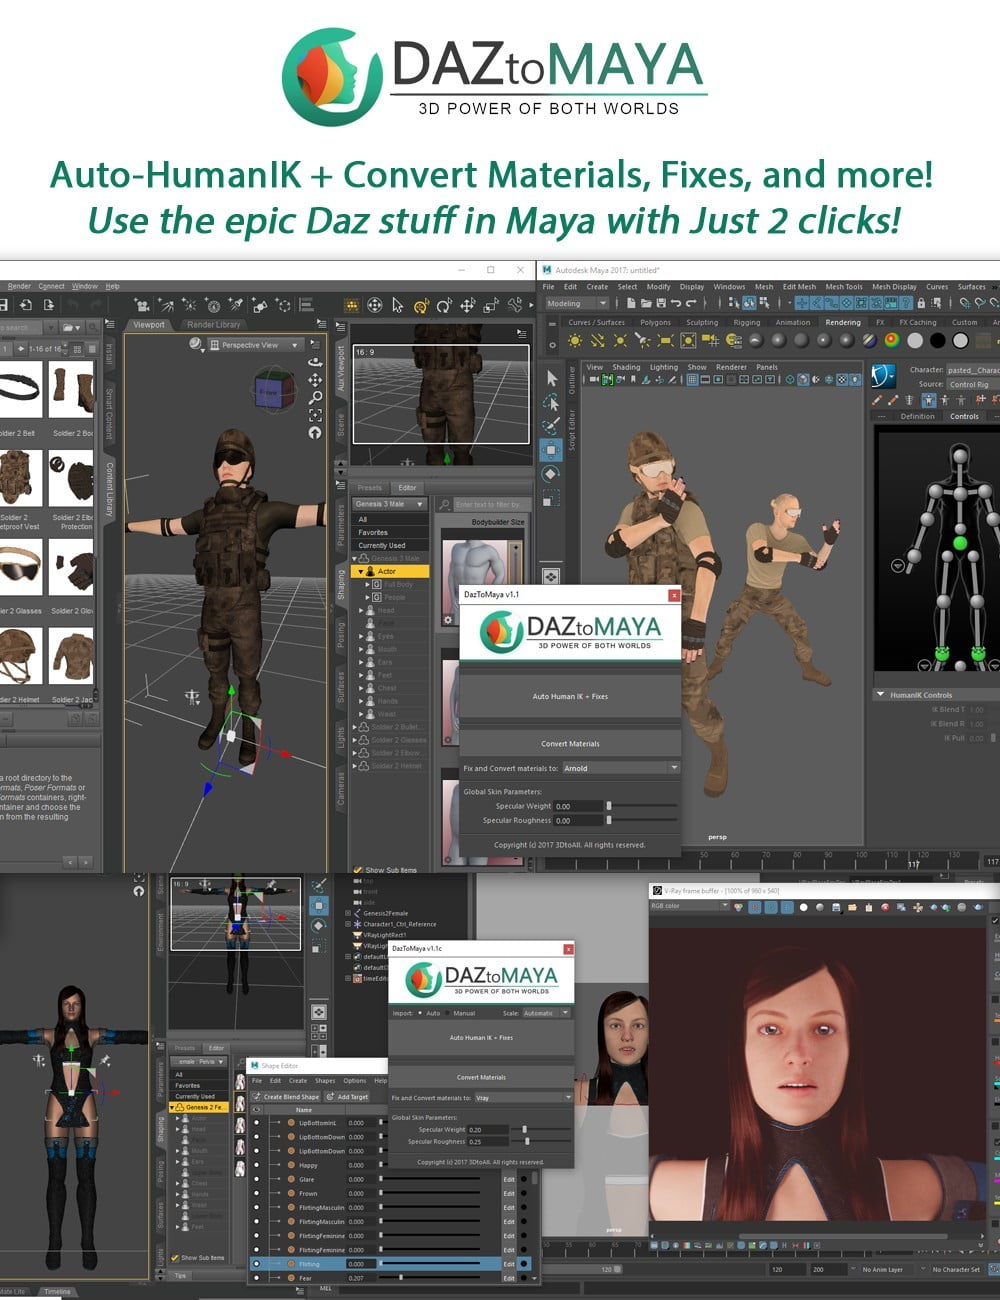The height and width of the screenshot is (1300, 1000).
Task: Click the magnifier zoom icon in soldier viewport
Action: pos(315,398)
